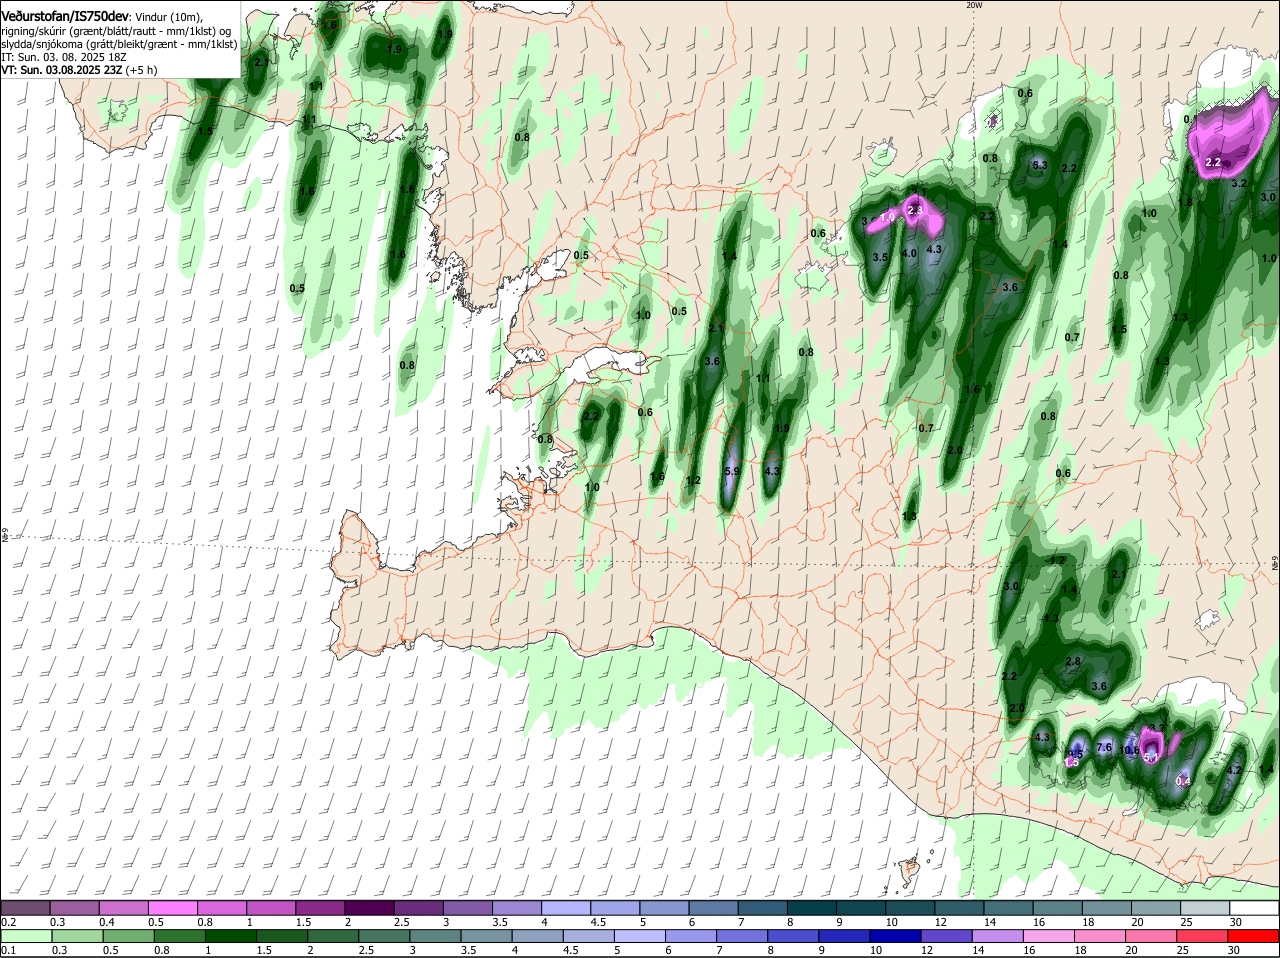Pick the 2 swatch in the lower legend row
Viewport: 1280px width, 958px height.
pyautogui.click(x=332, y=936)
